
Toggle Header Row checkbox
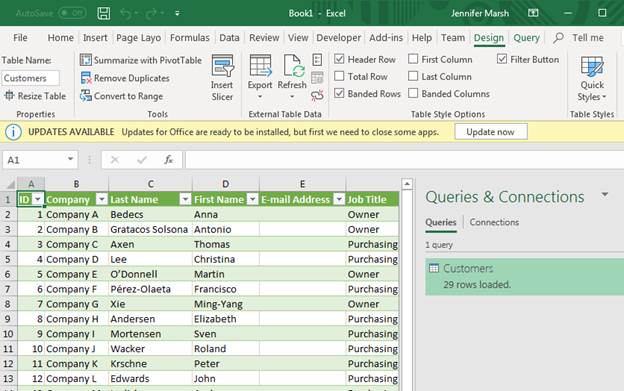[339, 59]
